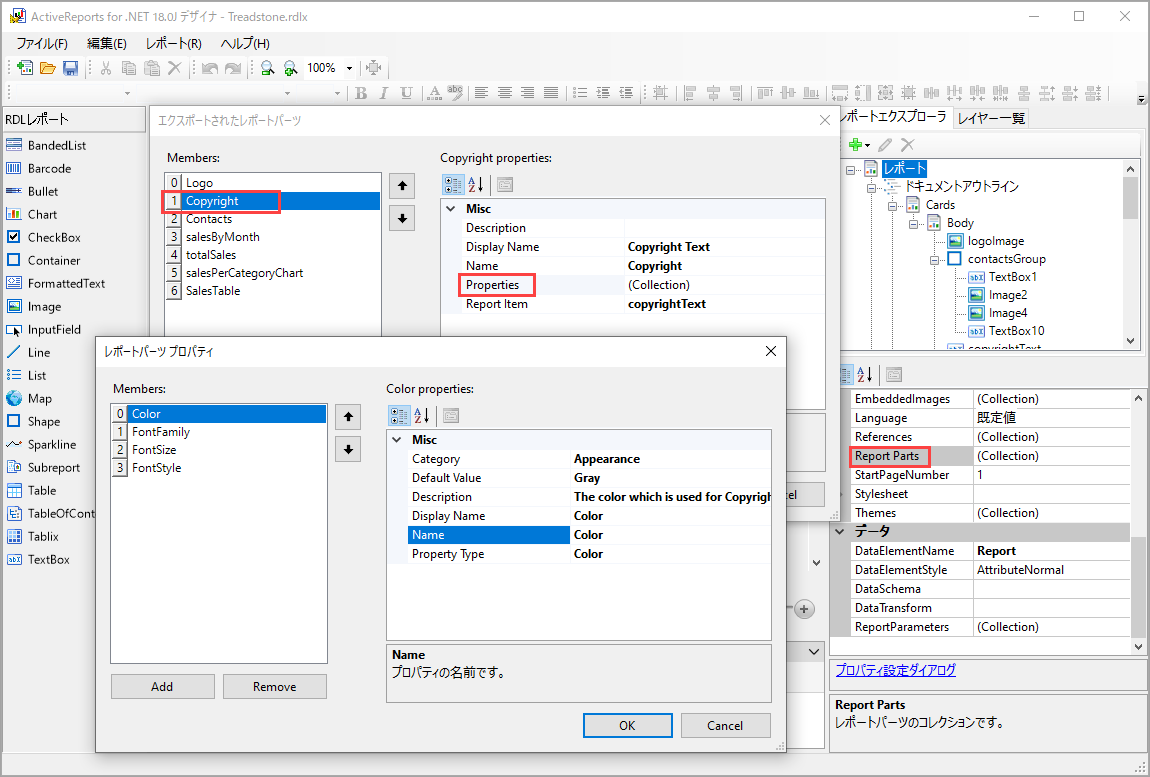
Task: Open the レポート(R) menu
Action: point(173,43)
